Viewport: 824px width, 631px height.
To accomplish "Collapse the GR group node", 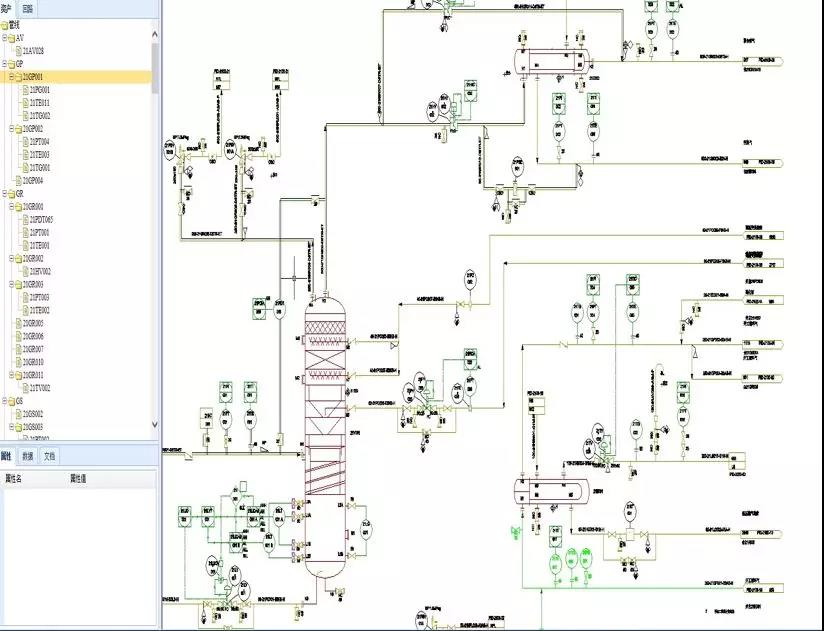I will click(4, 193).
